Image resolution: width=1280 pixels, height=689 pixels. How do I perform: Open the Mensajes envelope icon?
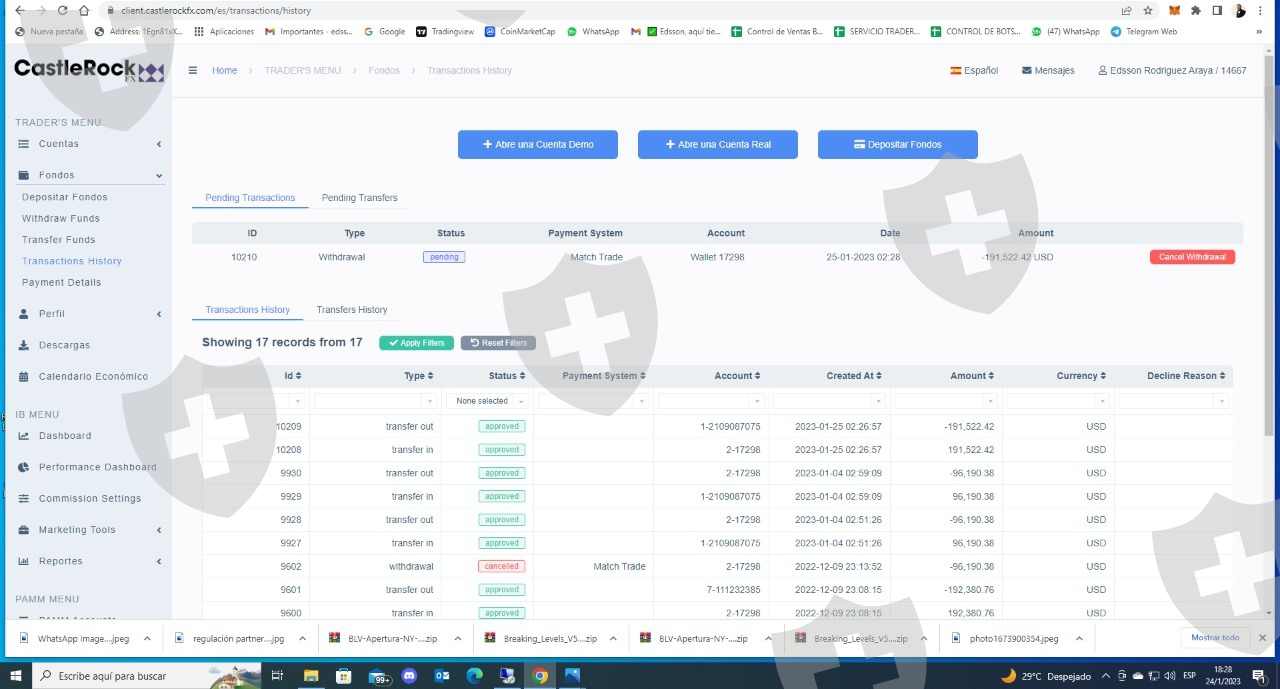coord(1026,71)
